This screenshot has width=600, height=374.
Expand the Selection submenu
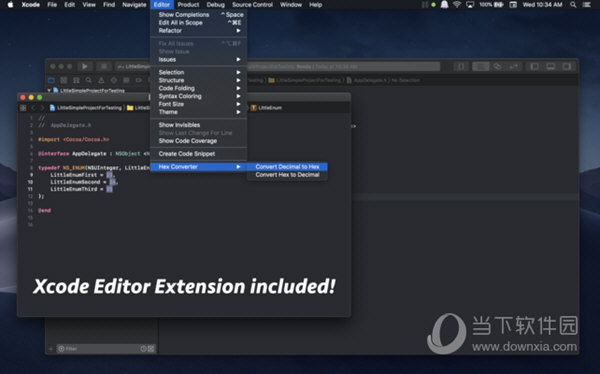pos(198,72)
